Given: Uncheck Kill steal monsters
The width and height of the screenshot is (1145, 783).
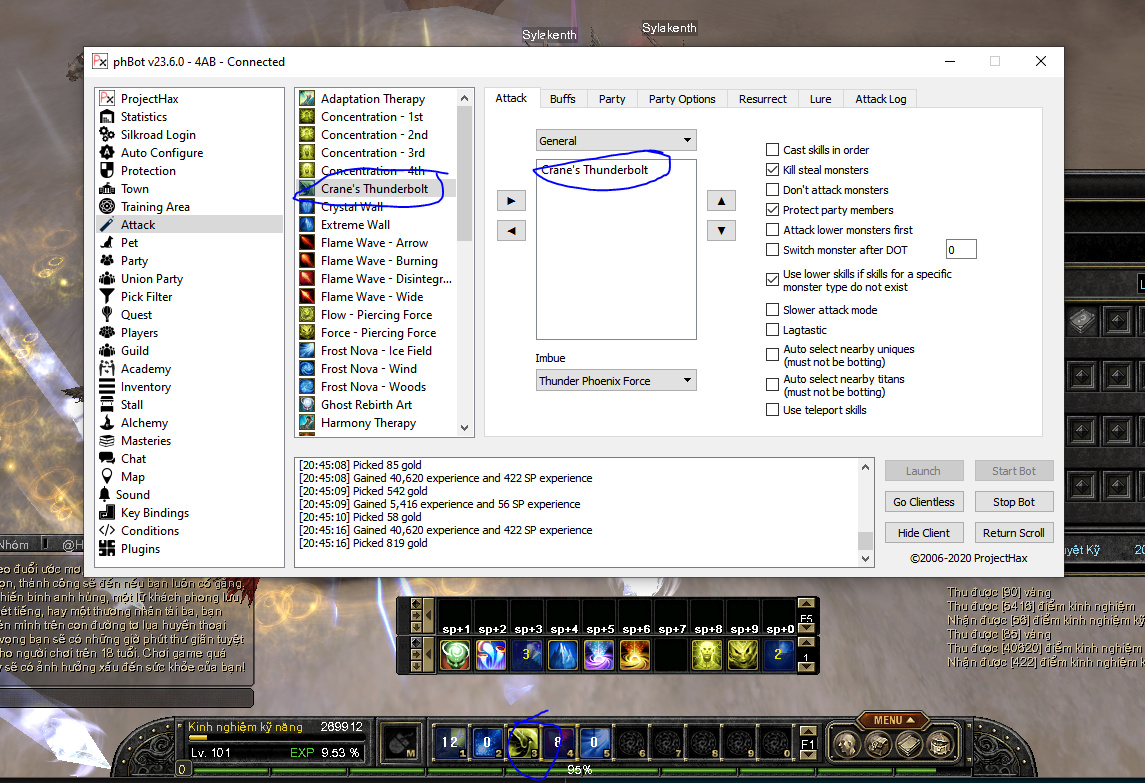Looking at the screenshot, I should pyautogui.click(x=772, y=170).
